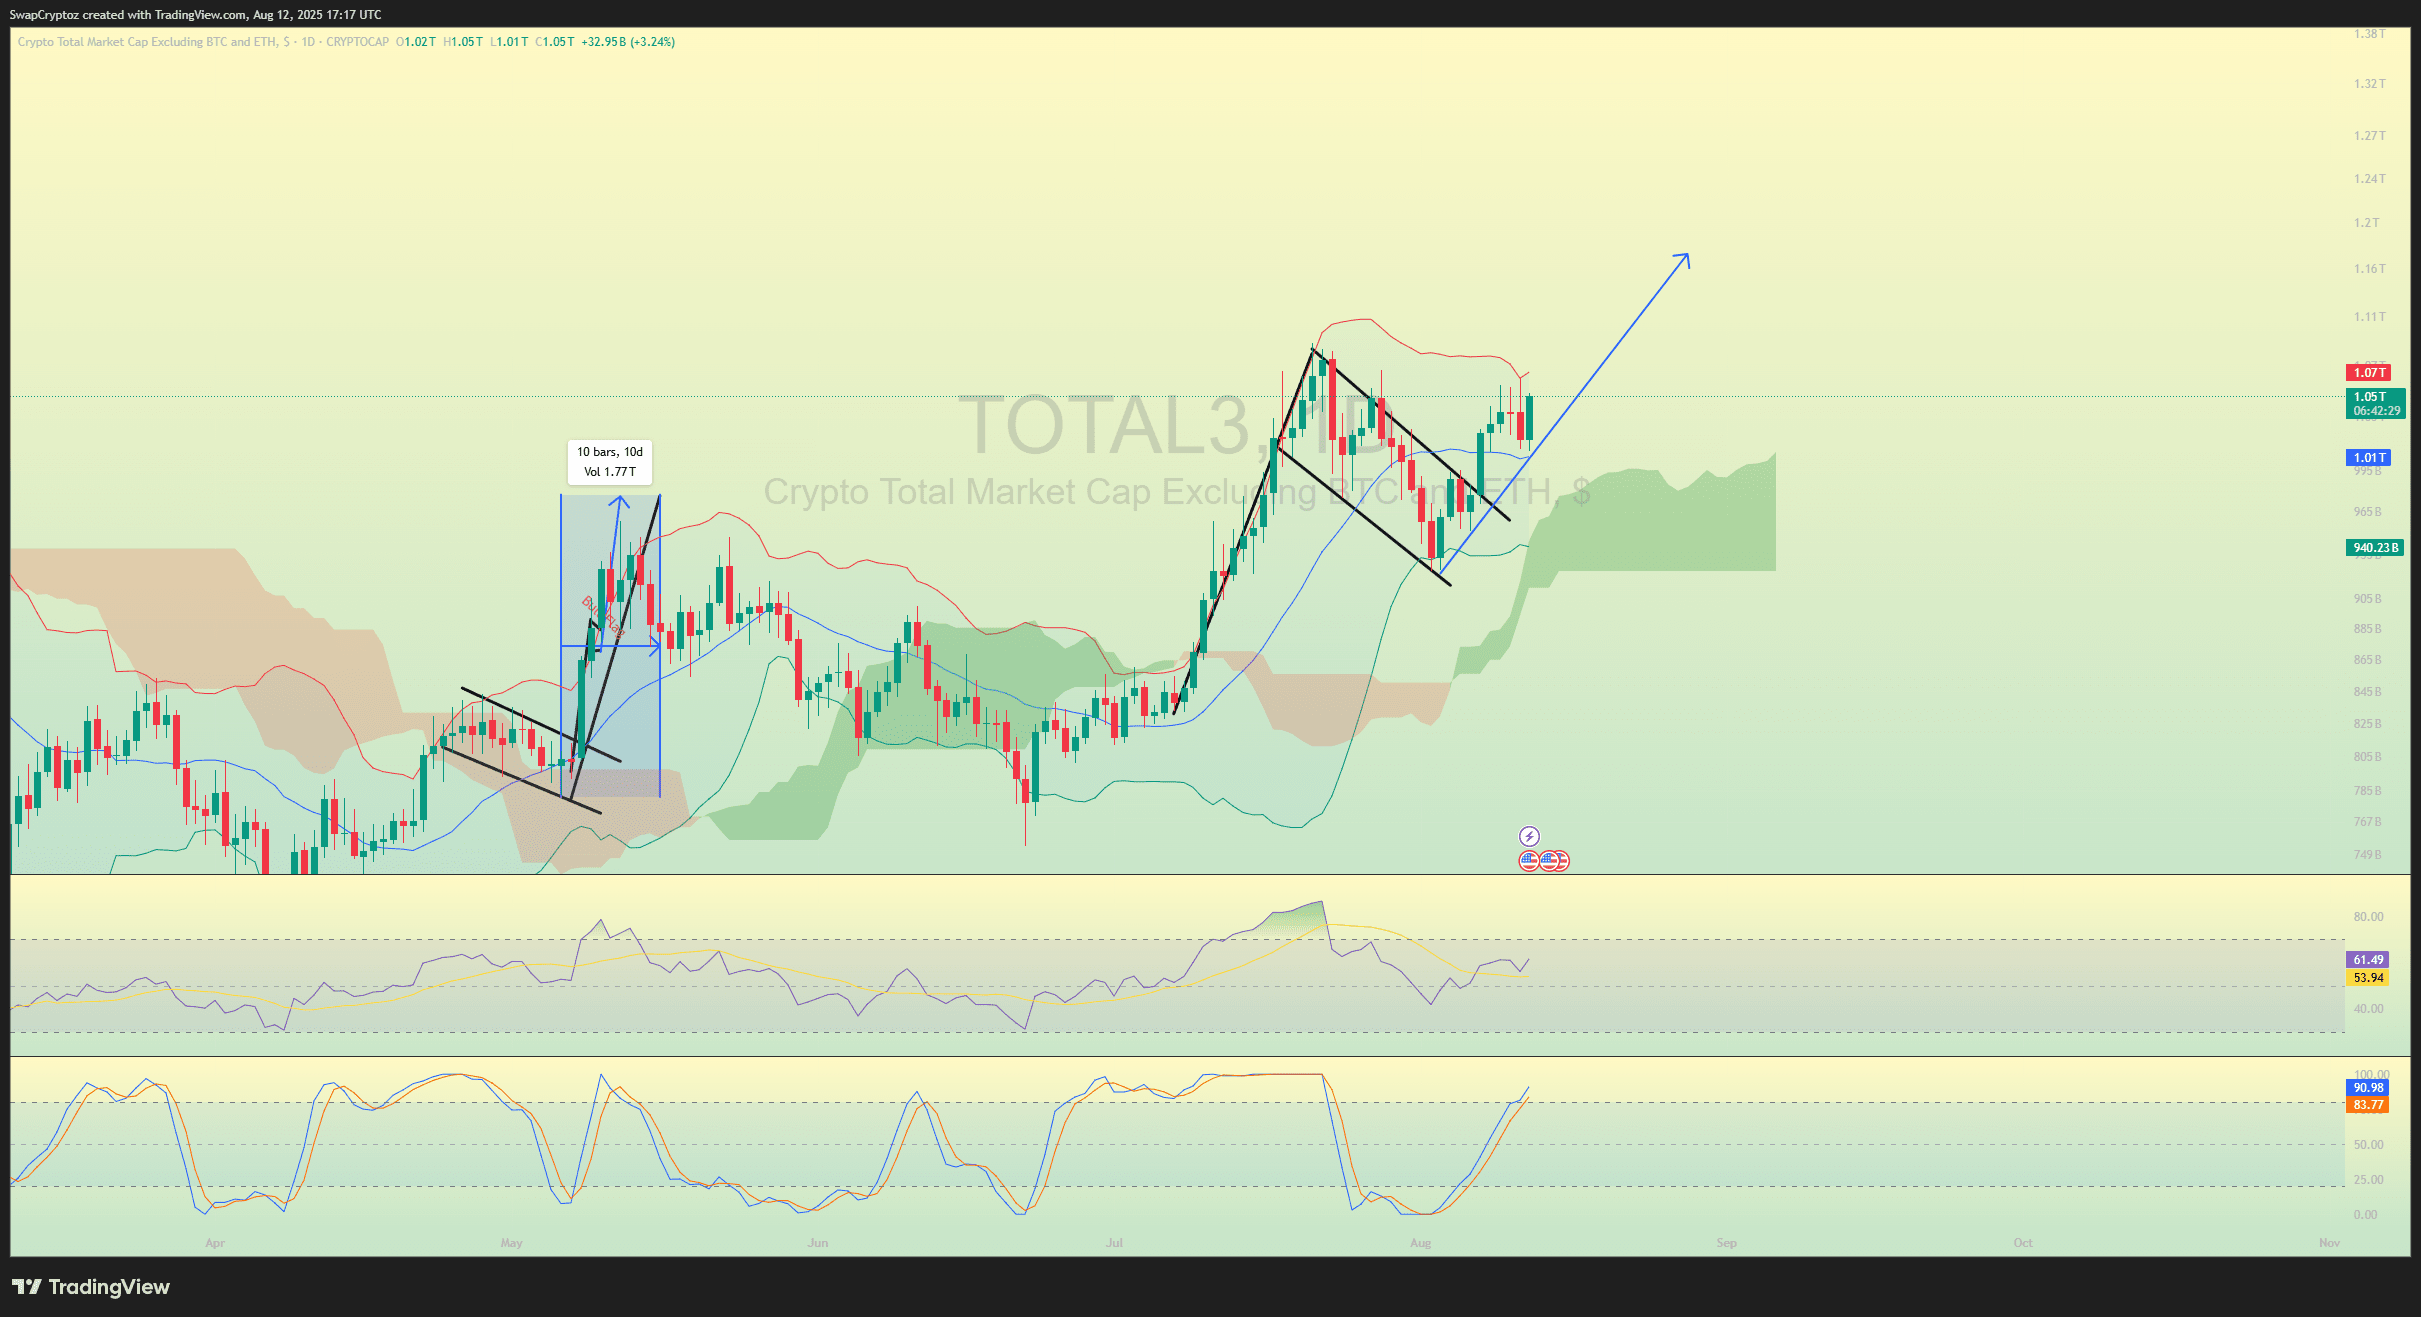Click the purple lightning bolt event icon
The height and width of the screenshot is (1317, 2421).
pyautogui.click(x=1529, y=836)
